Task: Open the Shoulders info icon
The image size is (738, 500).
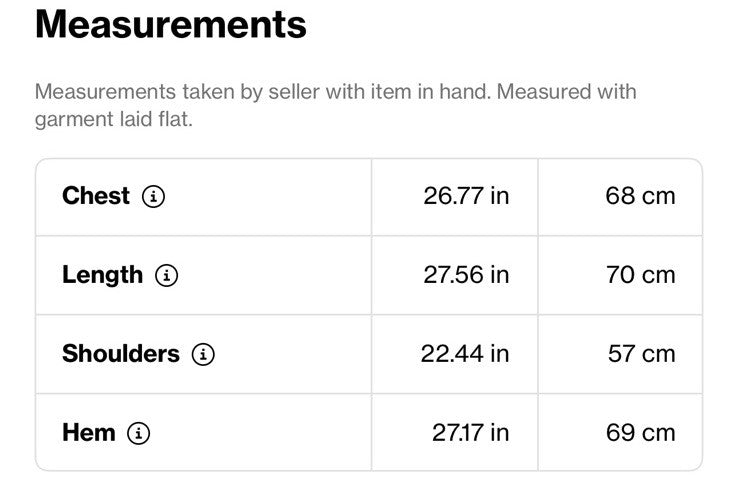Action: pos(203,354)
